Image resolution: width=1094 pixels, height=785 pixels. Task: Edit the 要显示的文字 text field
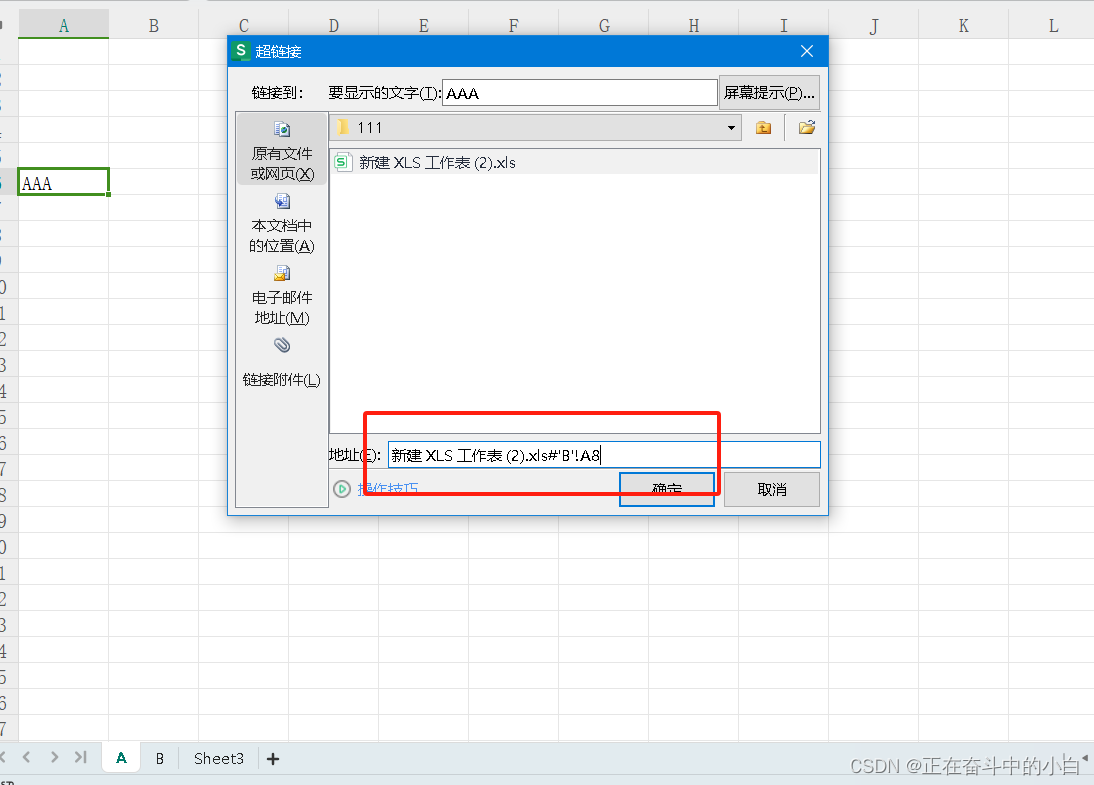[x=580, y=92]
